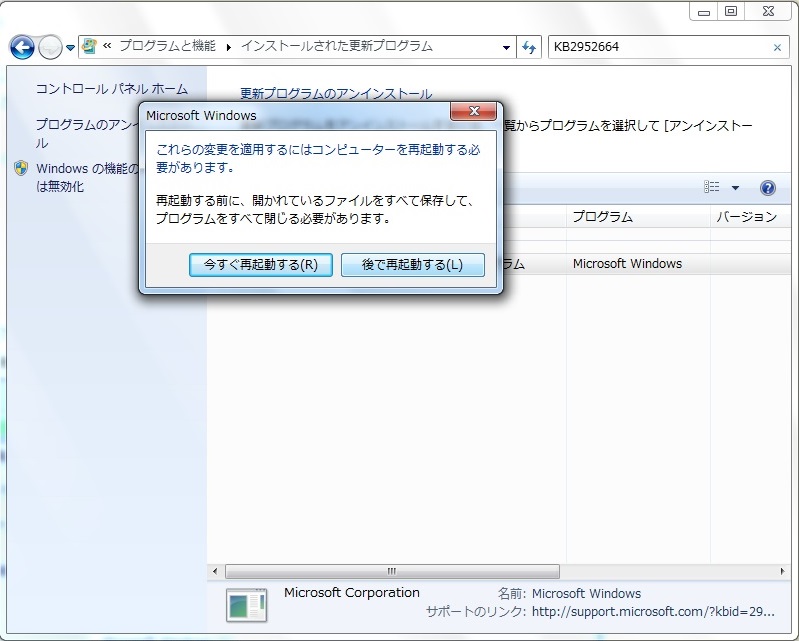Expand the breadcrumb arrow after プログラムと機能
The image size is (799, 641).
229,47
